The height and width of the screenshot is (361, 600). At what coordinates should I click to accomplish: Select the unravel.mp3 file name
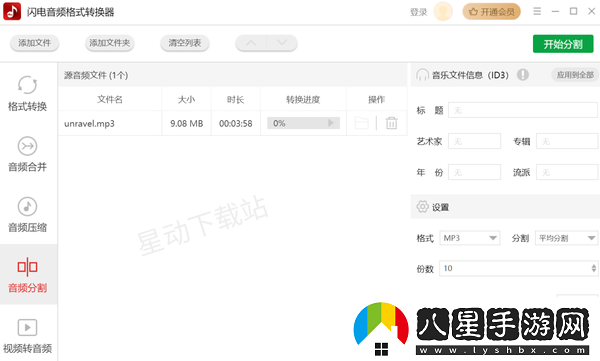(90, 123)
